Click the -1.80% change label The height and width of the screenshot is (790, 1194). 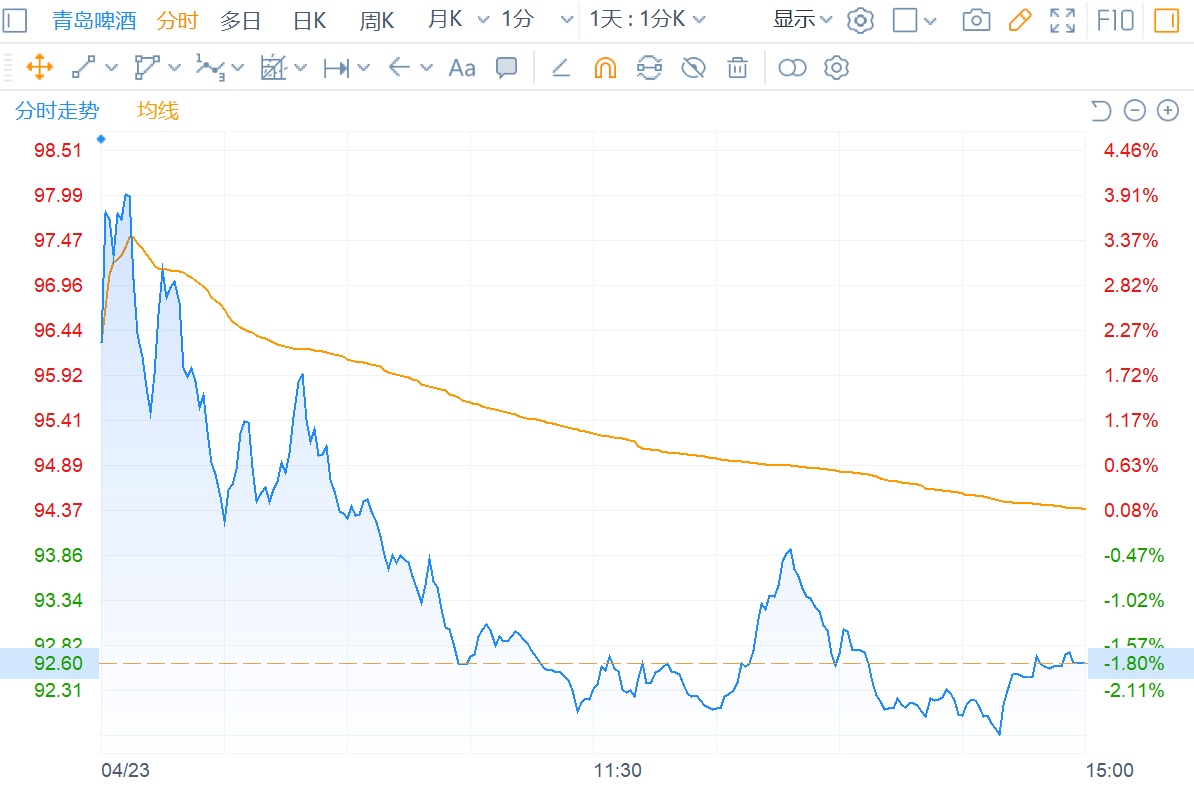click(x=1134, y=663)
